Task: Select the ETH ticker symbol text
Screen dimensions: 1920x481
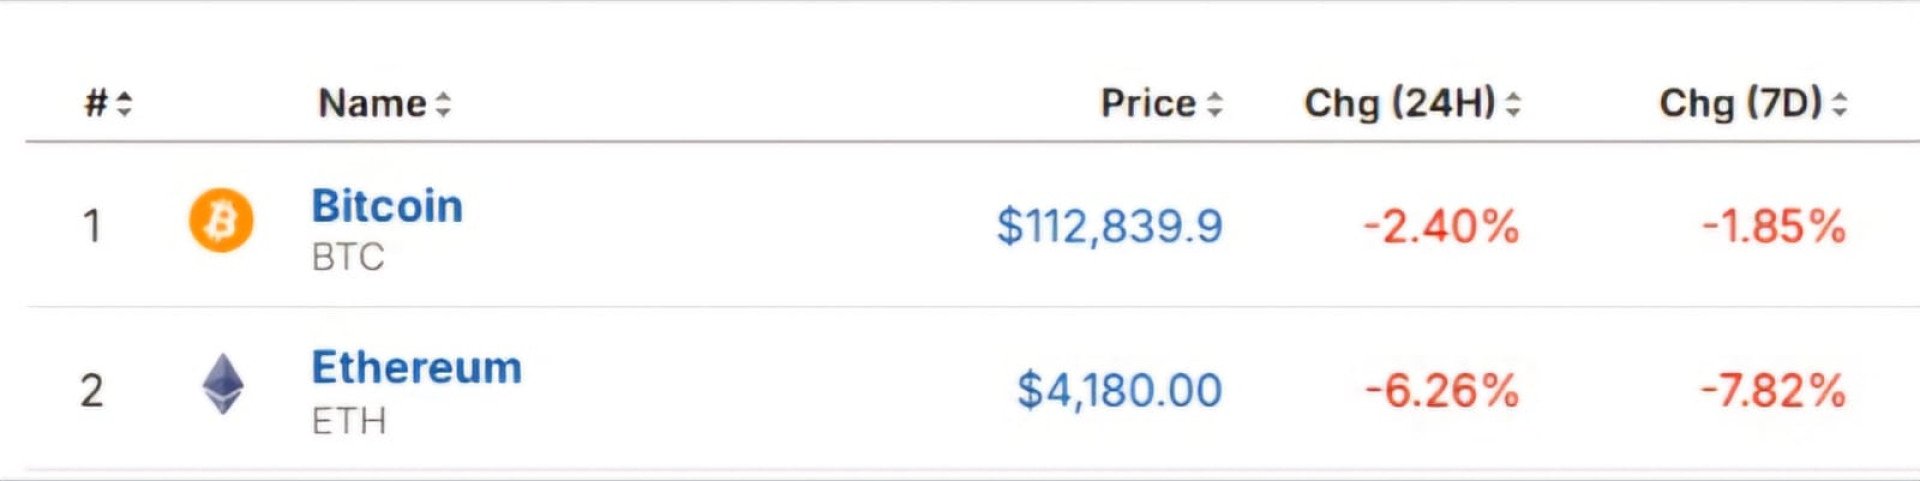Action: tap(349, 422)
